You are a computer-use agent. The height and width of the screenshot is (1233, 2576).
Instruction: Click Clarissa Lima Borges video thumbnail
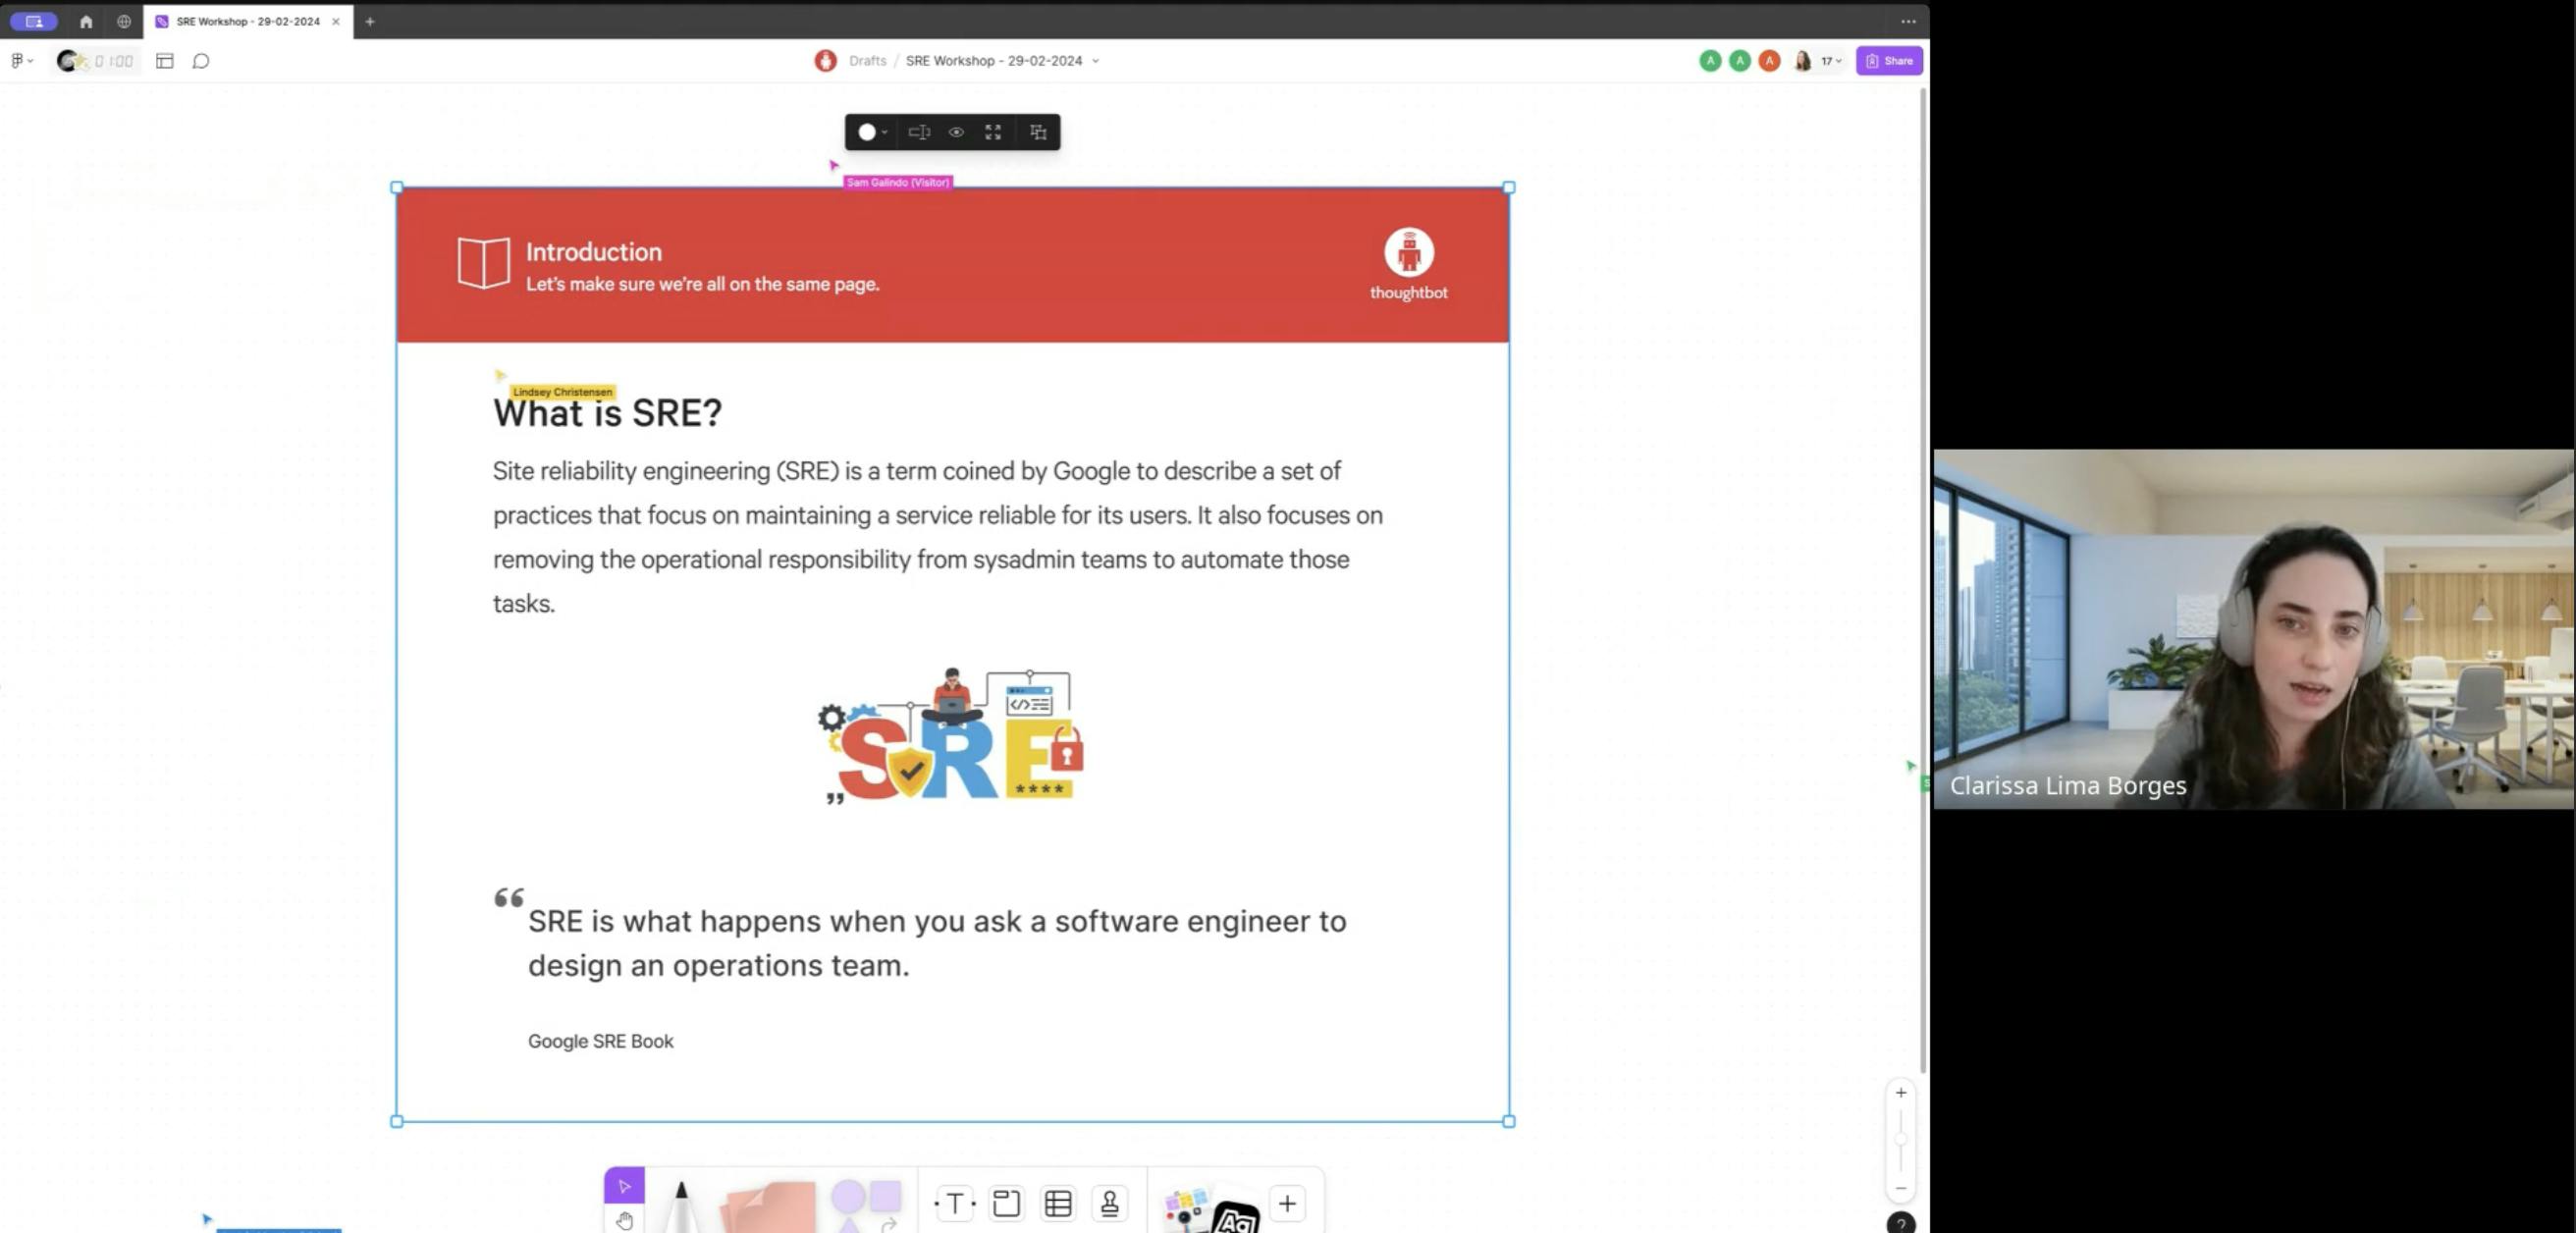2253,628
